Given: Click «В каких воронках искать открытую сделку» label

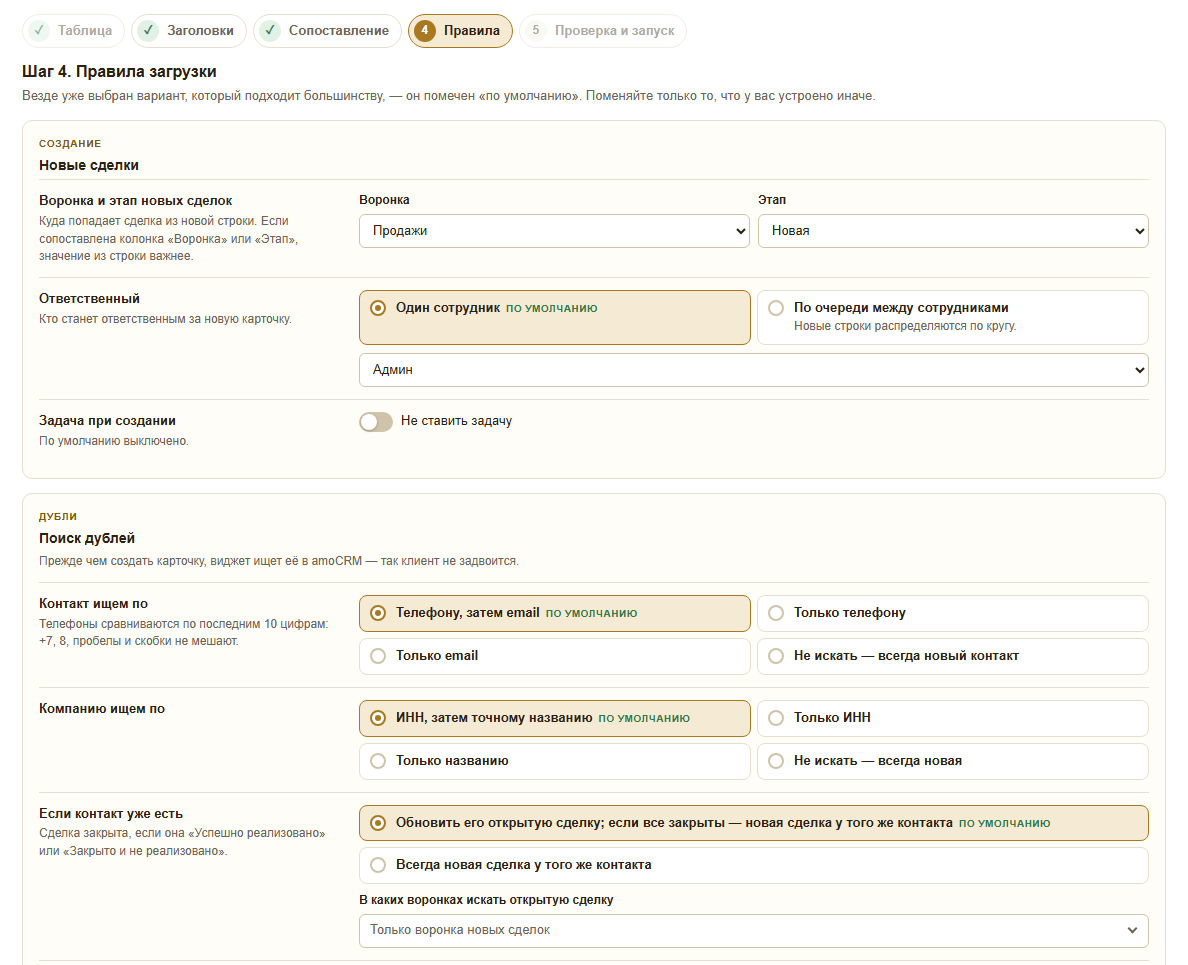Looking at the screenshot, I should [x=486, y=900].
